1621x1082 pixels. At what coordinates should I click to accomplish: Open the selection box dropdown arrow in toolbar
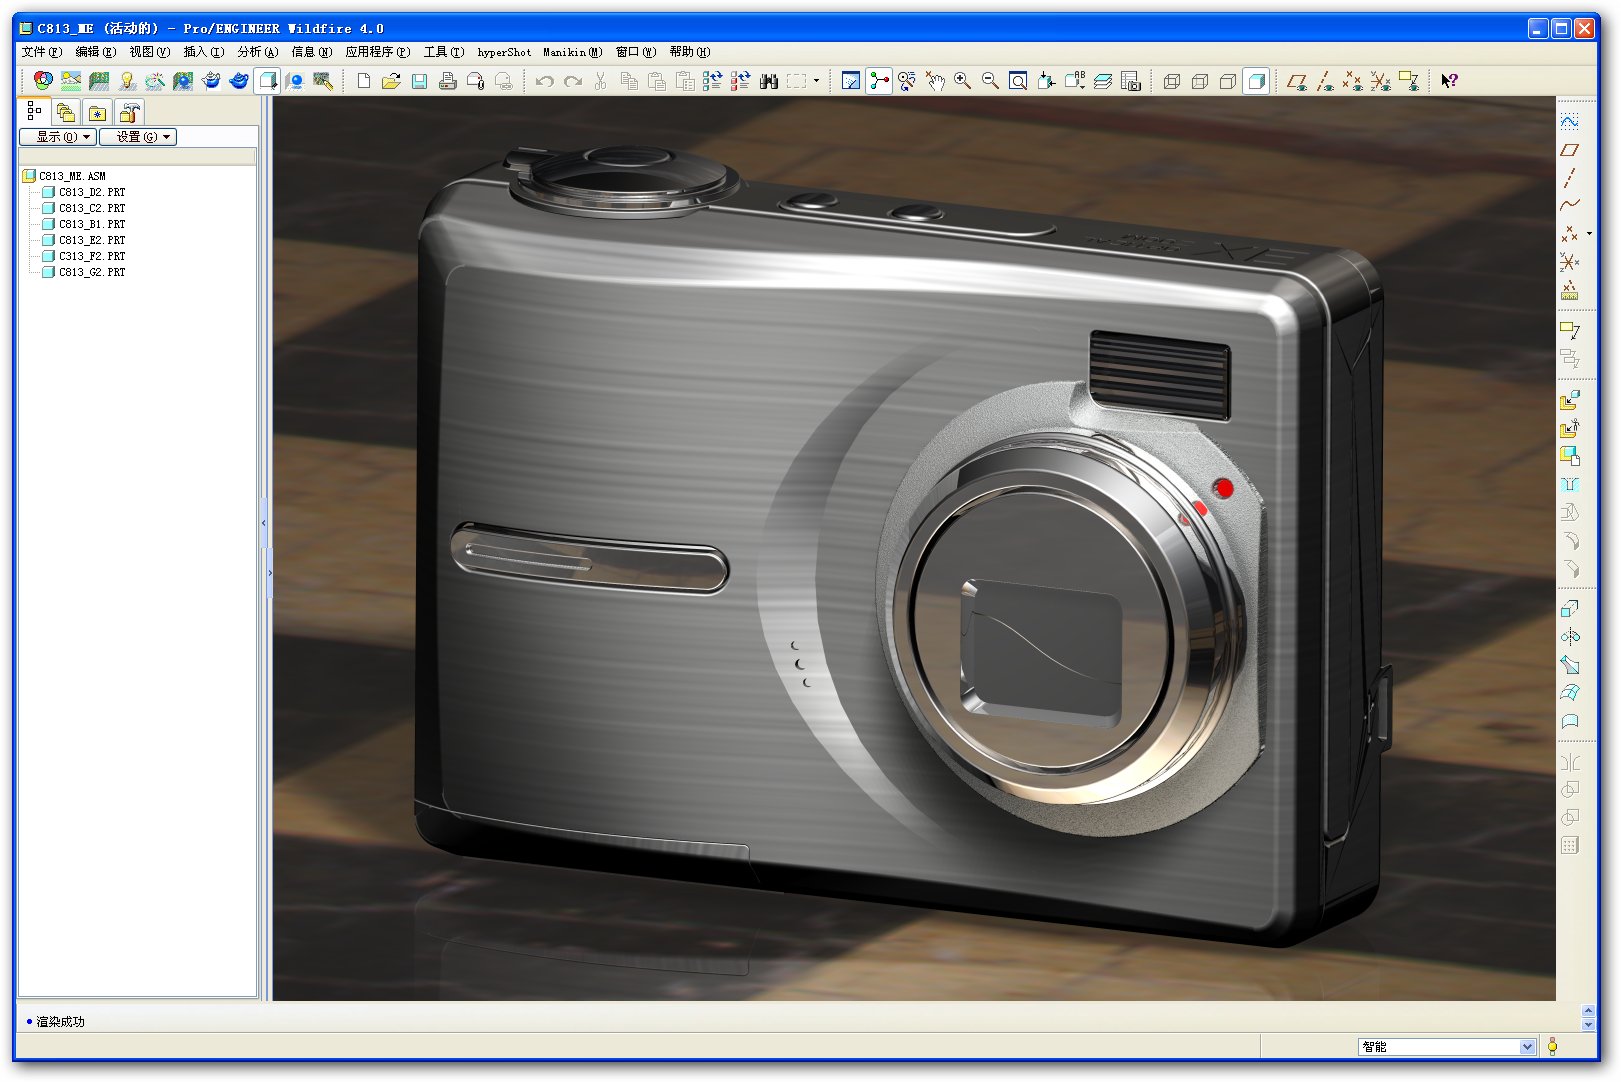(x=816, y=81)
